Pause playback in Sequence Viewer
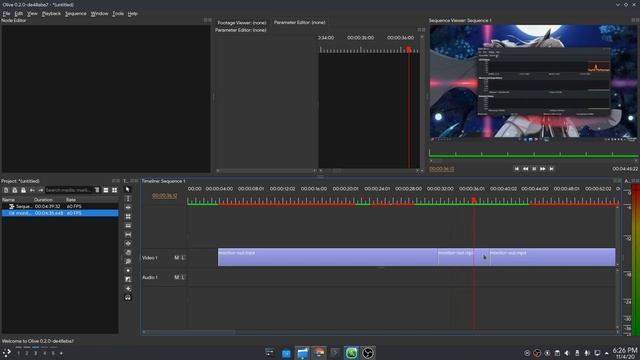The width and height of the screenshot is (640, 360). [534, 169]
